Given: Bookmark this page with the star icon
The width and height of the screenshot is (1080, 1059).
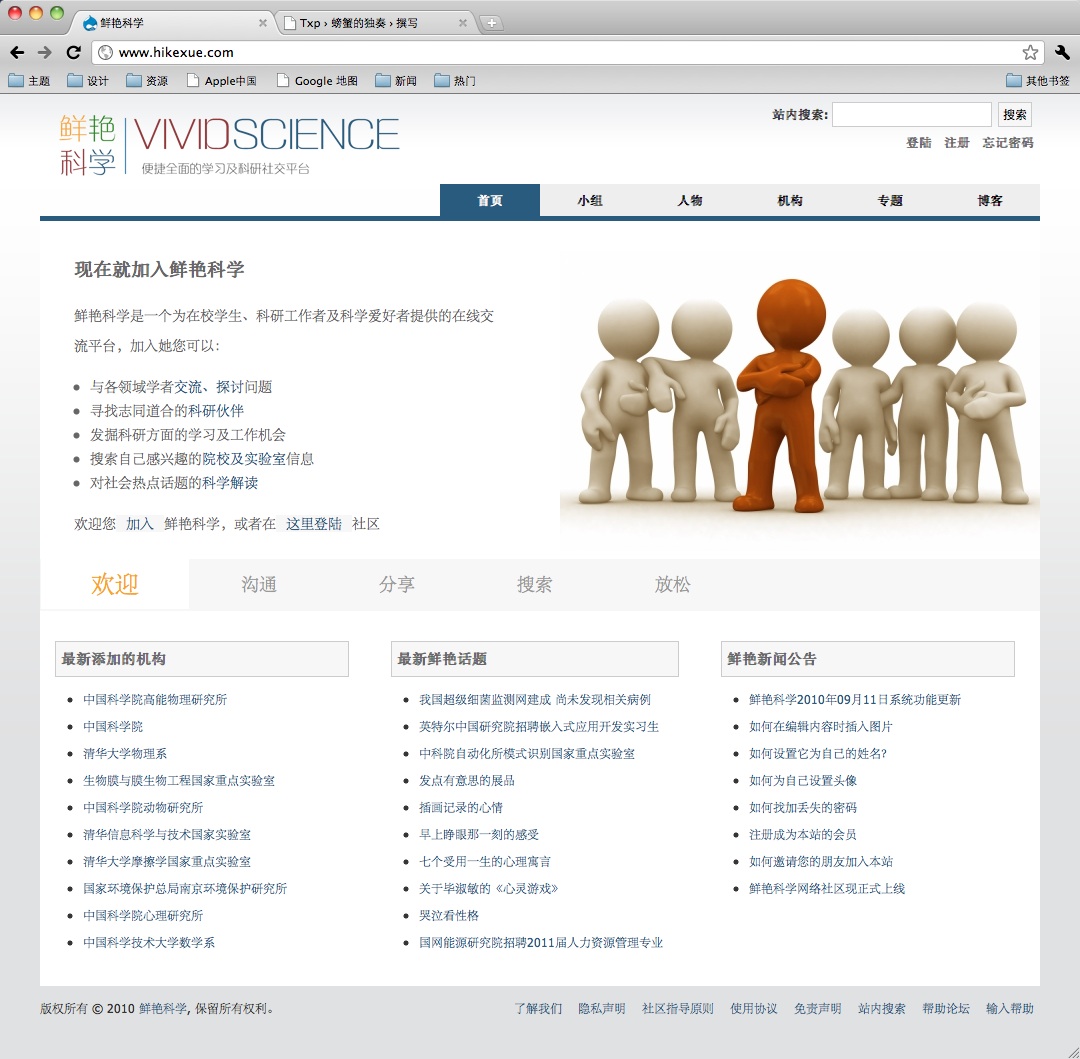Looking at the screenshot, I should click(1029, 53).
